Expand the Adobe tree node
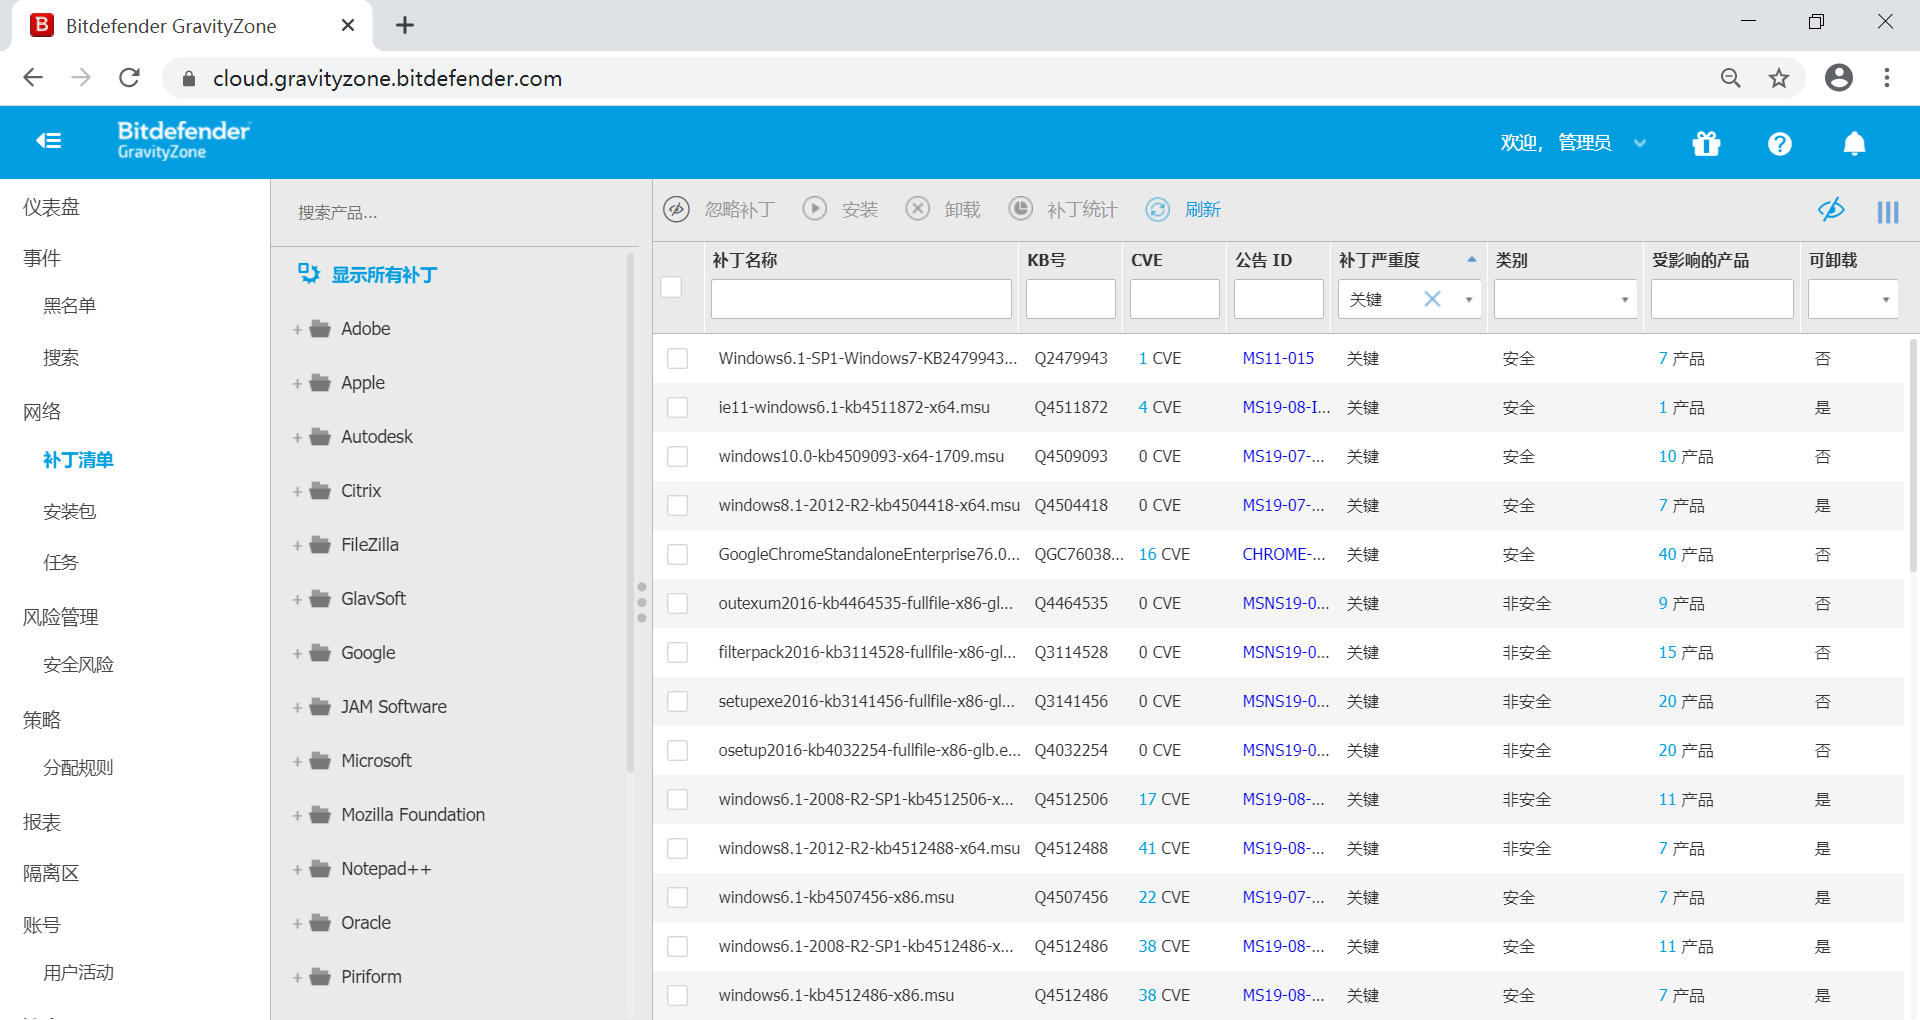Screen dimensions: 1920x1020 point(297,330)
